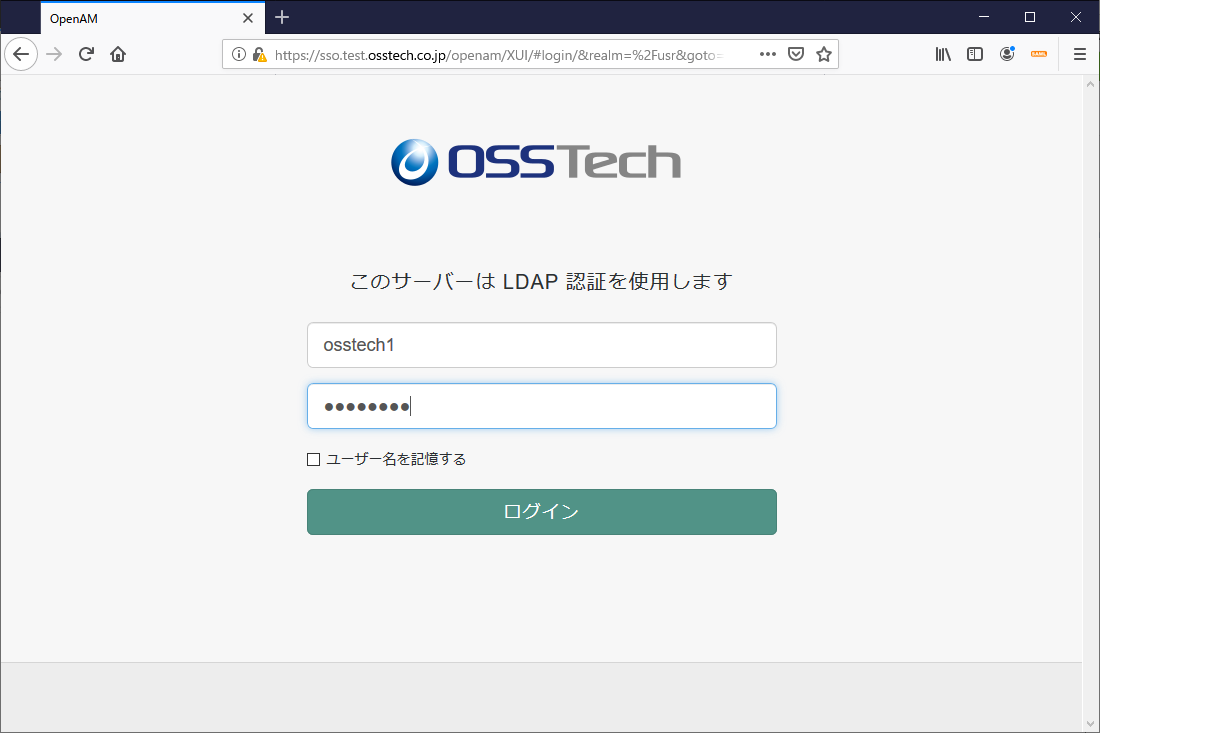Open a new browser tab
The width and height of the screenshot is (1228, 733).
coord(282,17)
